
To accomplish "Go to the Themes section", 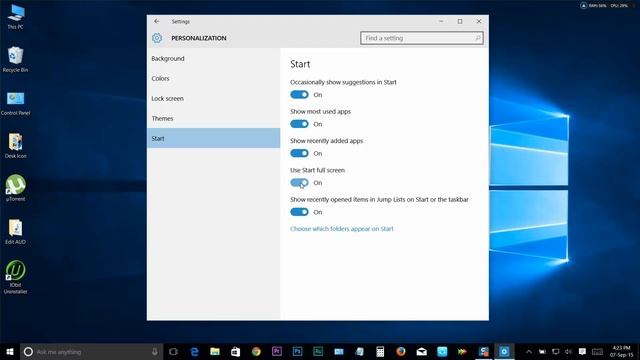I will click(213, 118).
